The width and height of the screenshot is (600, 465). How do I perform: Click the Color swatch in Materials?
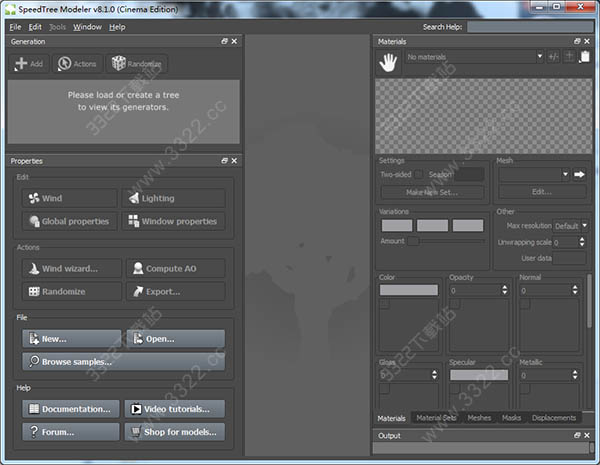point(409,290)
